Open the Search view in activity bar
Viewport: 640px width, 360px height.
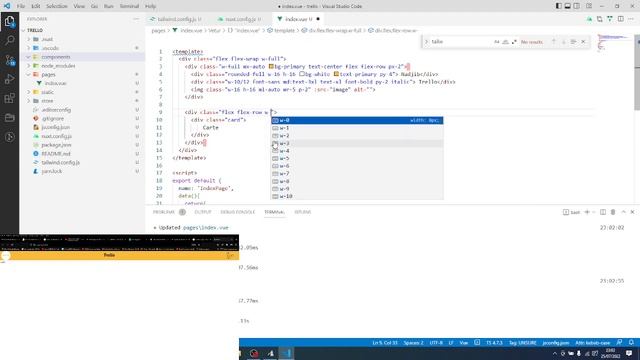pyautogui.click(x=9, y=40)
